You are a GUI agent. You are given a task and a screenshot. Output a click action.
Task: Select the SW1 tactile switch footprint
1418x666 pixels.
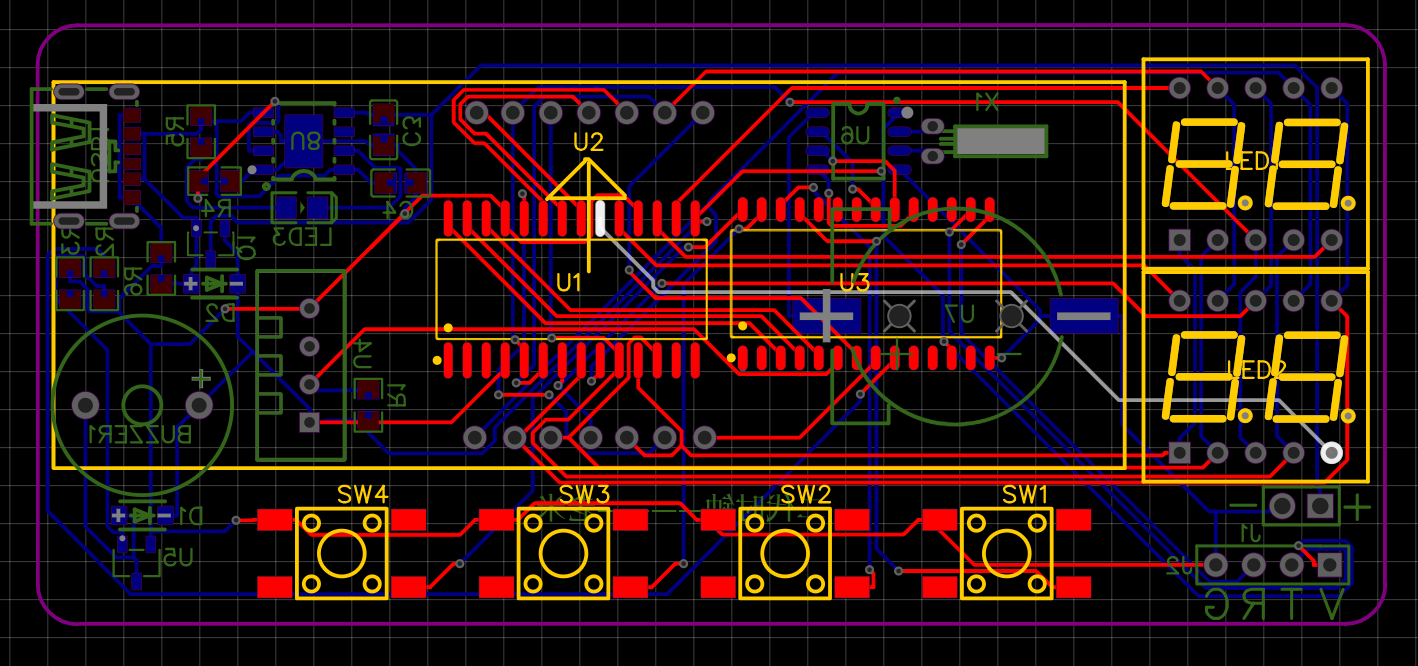[1007, 552]
